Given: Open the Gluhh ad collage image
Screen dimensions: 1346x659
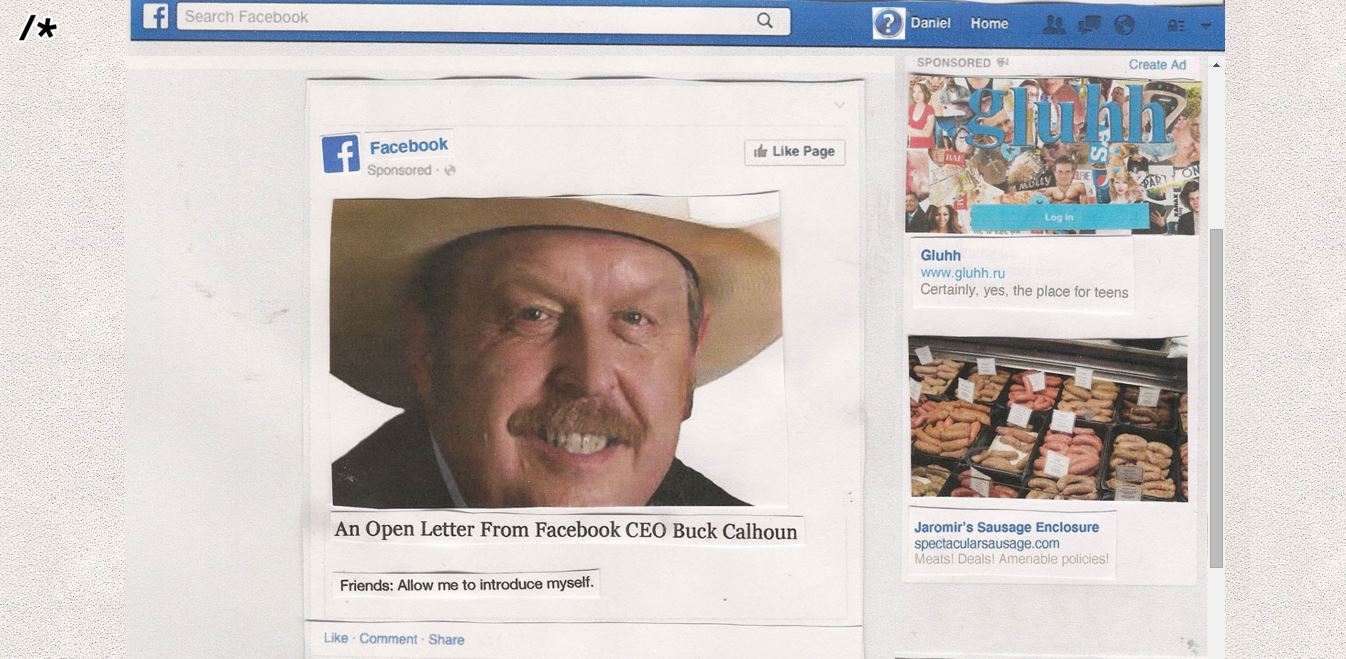Looking at the screenshot, I should (x=1053, y=155).
